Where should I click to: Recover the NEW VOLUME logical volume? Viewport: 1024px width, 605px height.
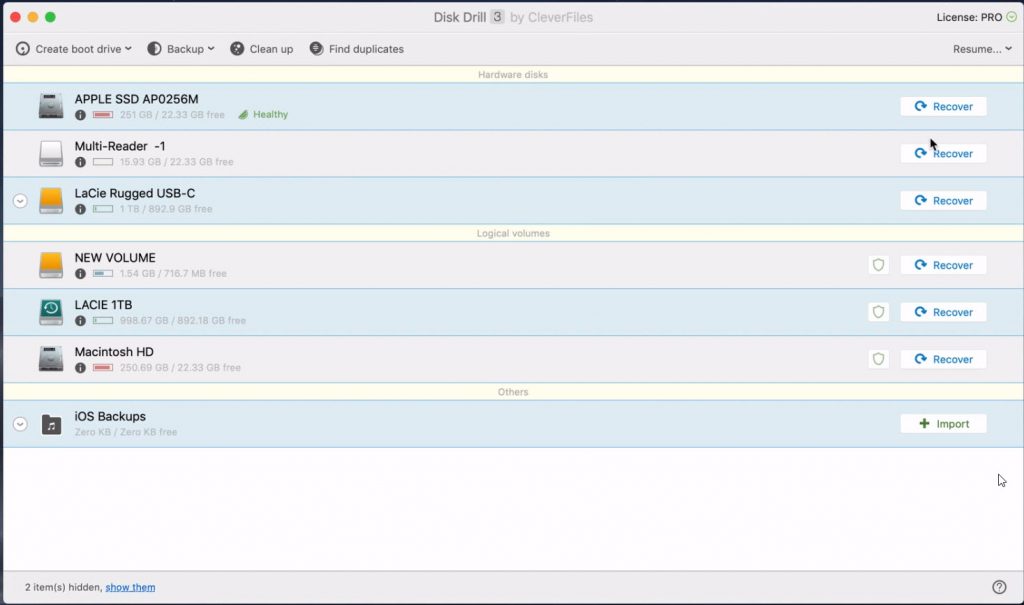point(943,265)
